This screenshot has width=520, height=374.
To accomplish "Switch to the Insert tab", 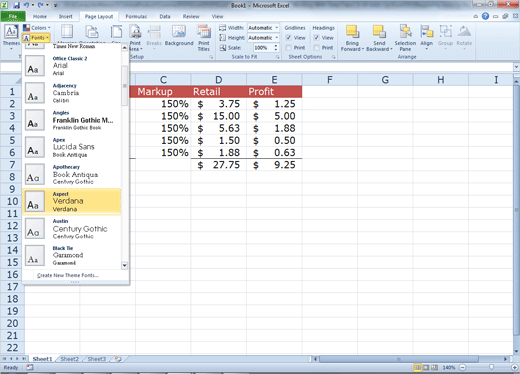I will point(65,16).
